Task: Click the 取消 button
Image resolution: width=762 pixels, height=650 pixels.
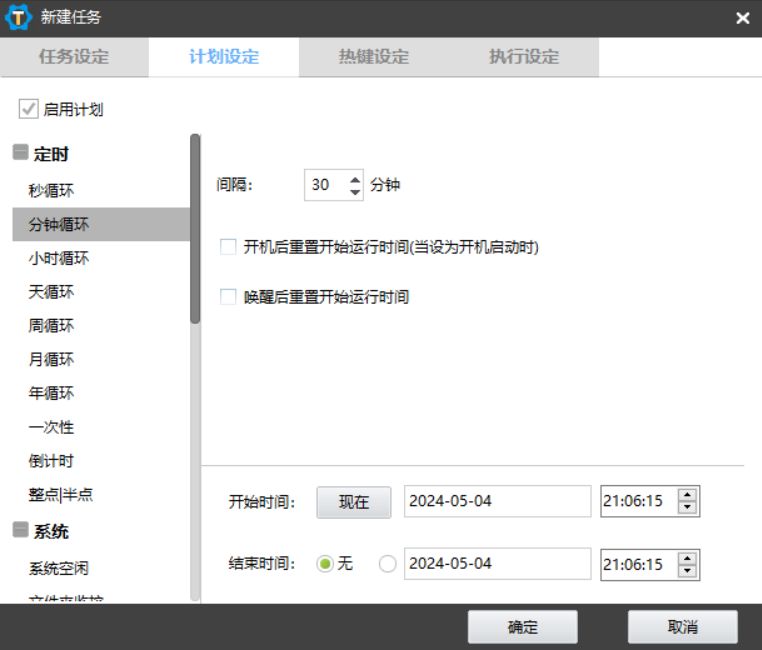Action: point(683,627)
